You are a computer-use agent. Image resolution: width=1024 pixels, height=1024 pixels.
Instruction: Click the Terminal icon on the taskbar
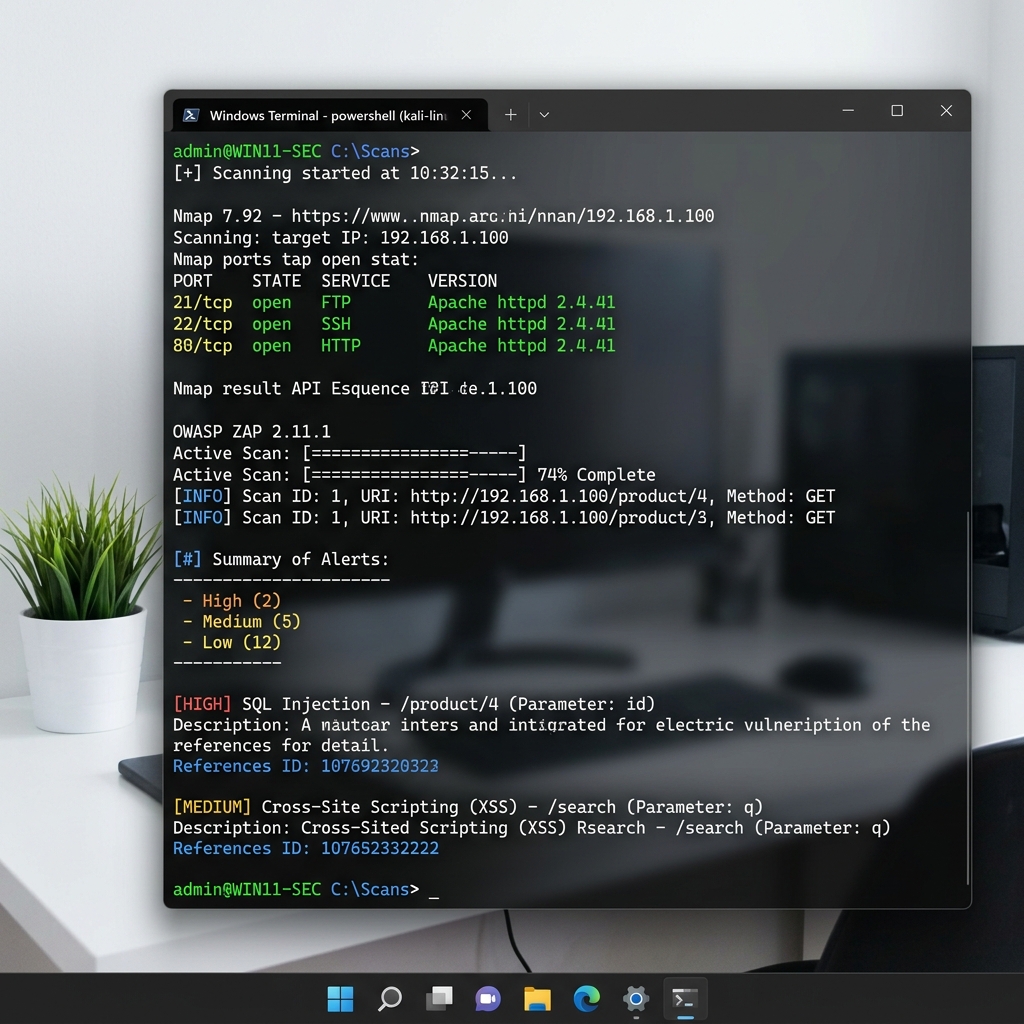pos(685,999)
